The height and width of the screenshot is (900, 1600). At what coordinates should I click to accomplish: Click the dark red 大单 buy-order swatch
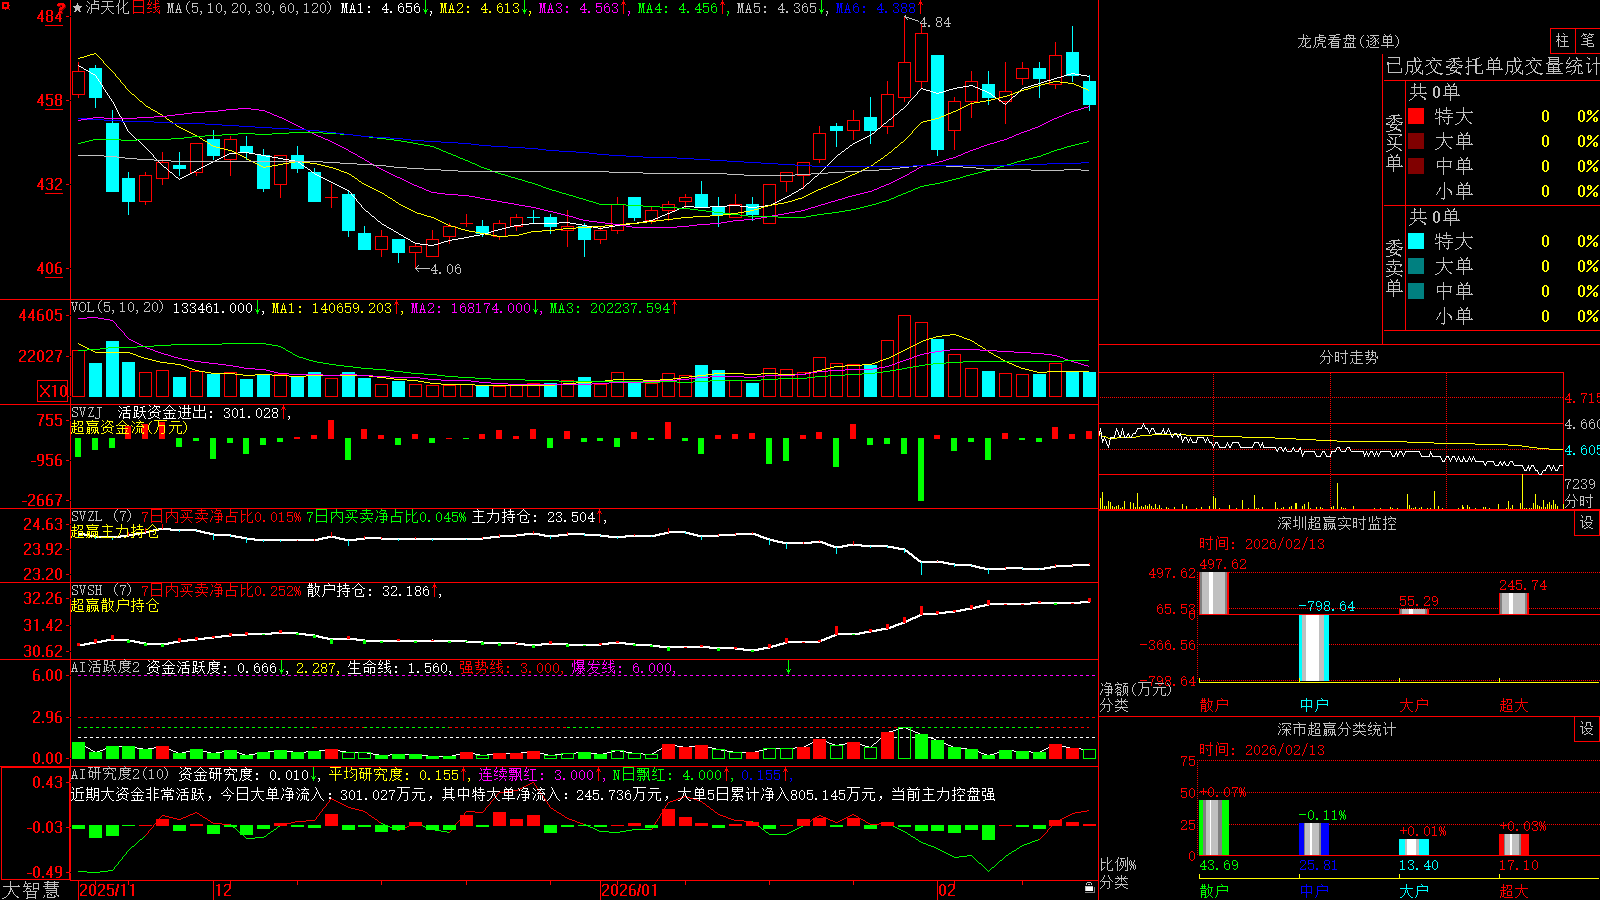tap(1416, 141)
